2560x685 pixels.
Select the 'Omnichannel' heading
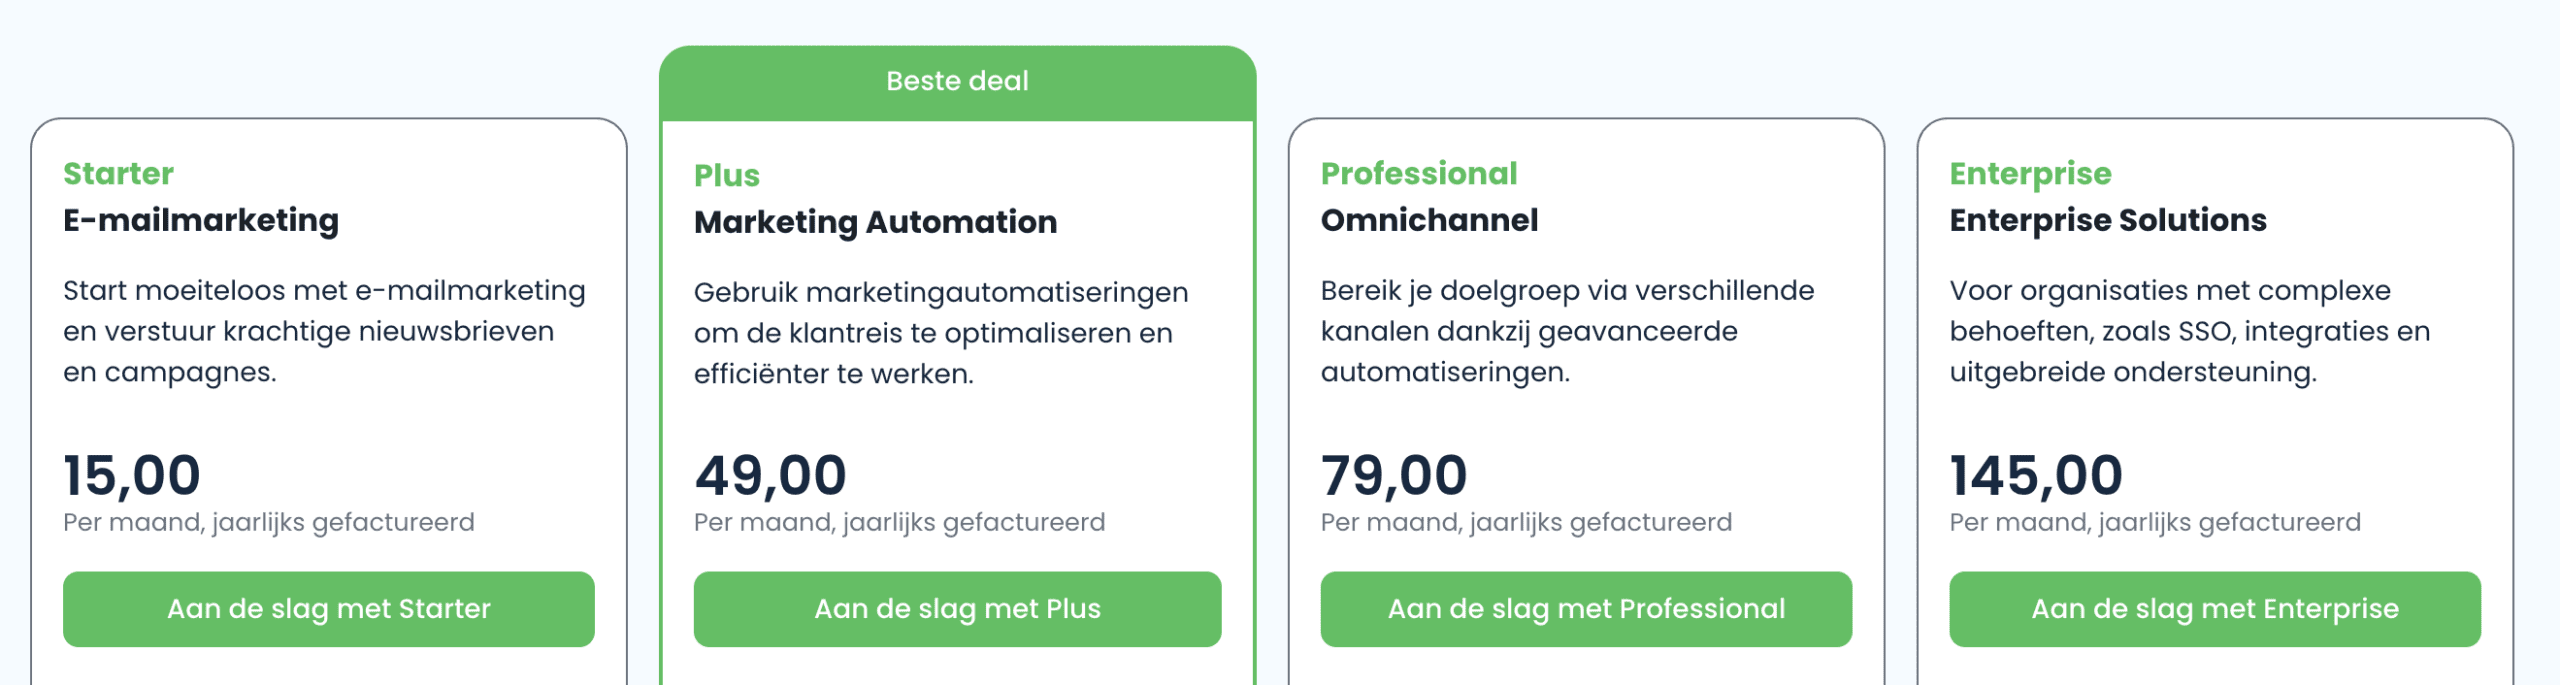tap(1430, 221)
